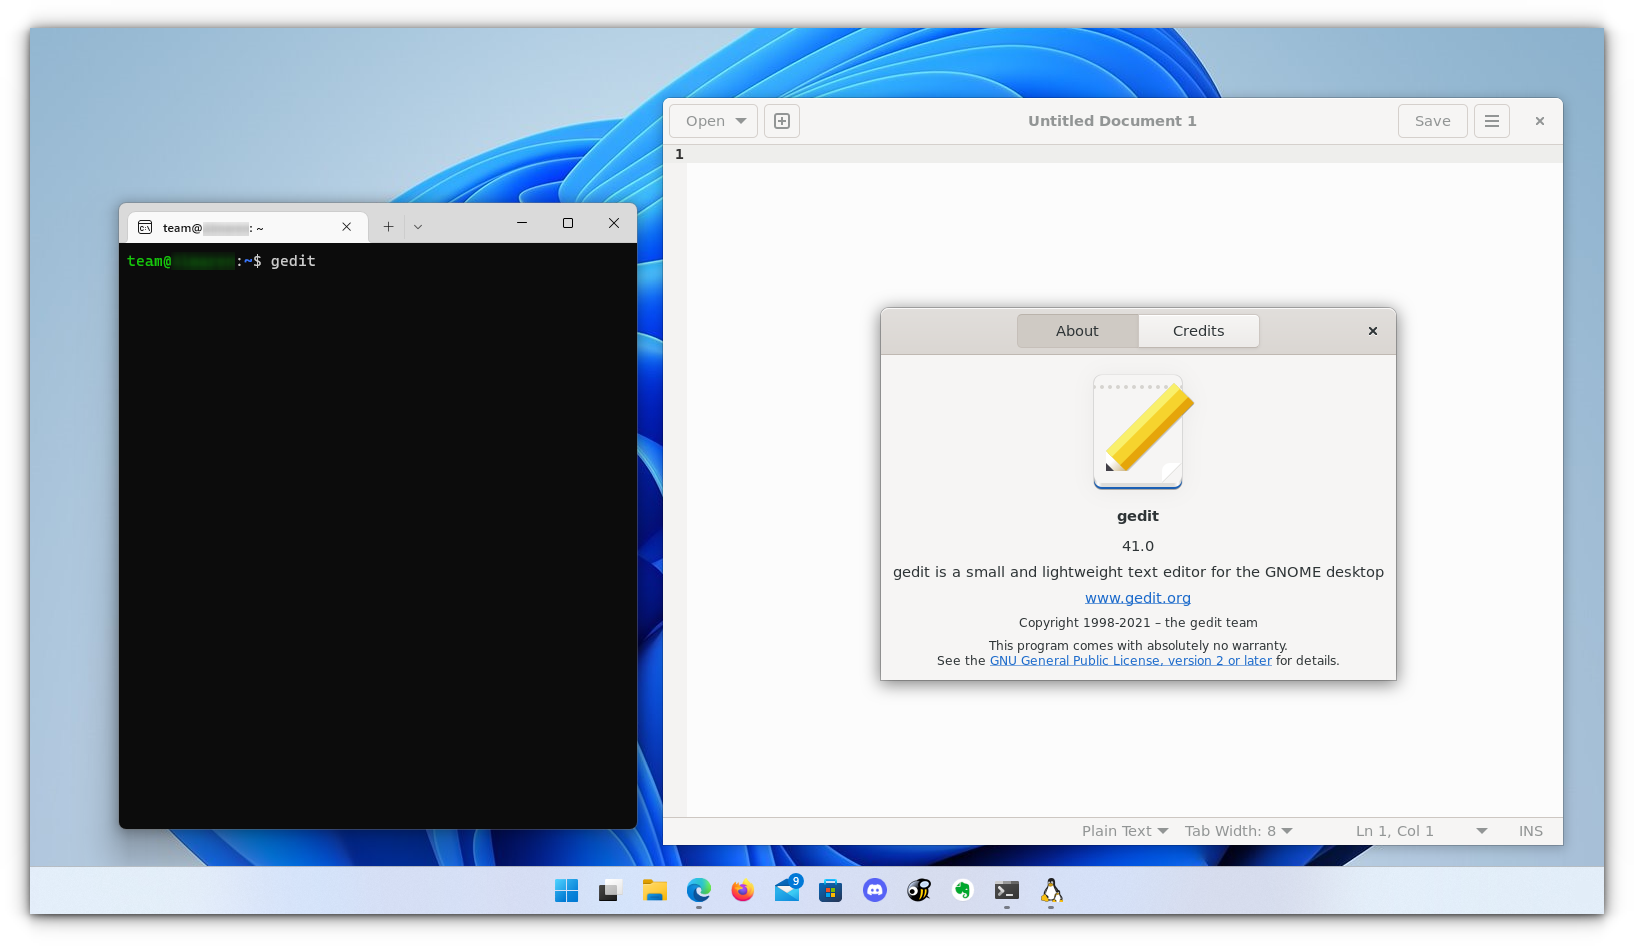Image resolution: width=1634 pixels, height=946 pixels.
Task: Follow the www.gedit.org link
Action: click(x=1137, y=597)
